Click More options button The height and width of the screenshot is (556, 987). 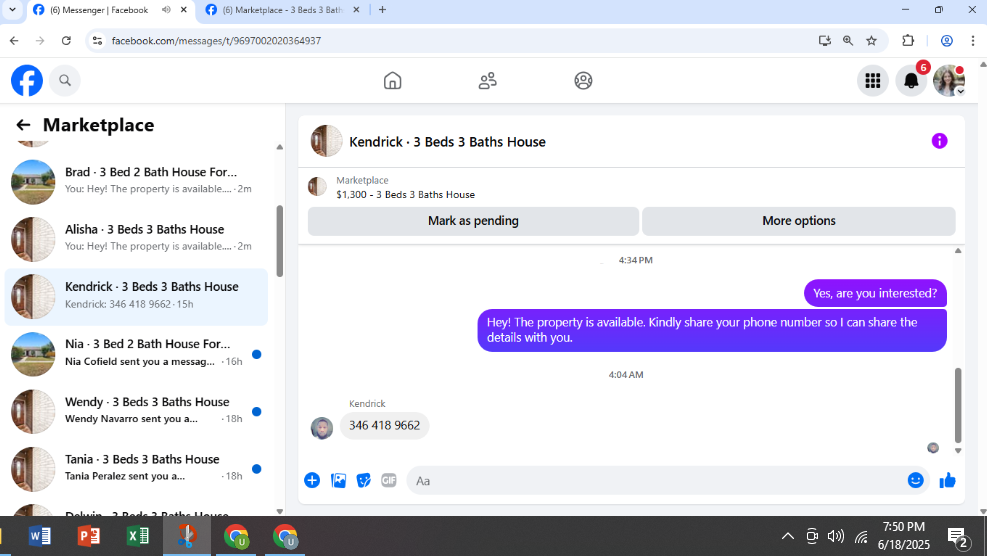click(x=799, y=221)
